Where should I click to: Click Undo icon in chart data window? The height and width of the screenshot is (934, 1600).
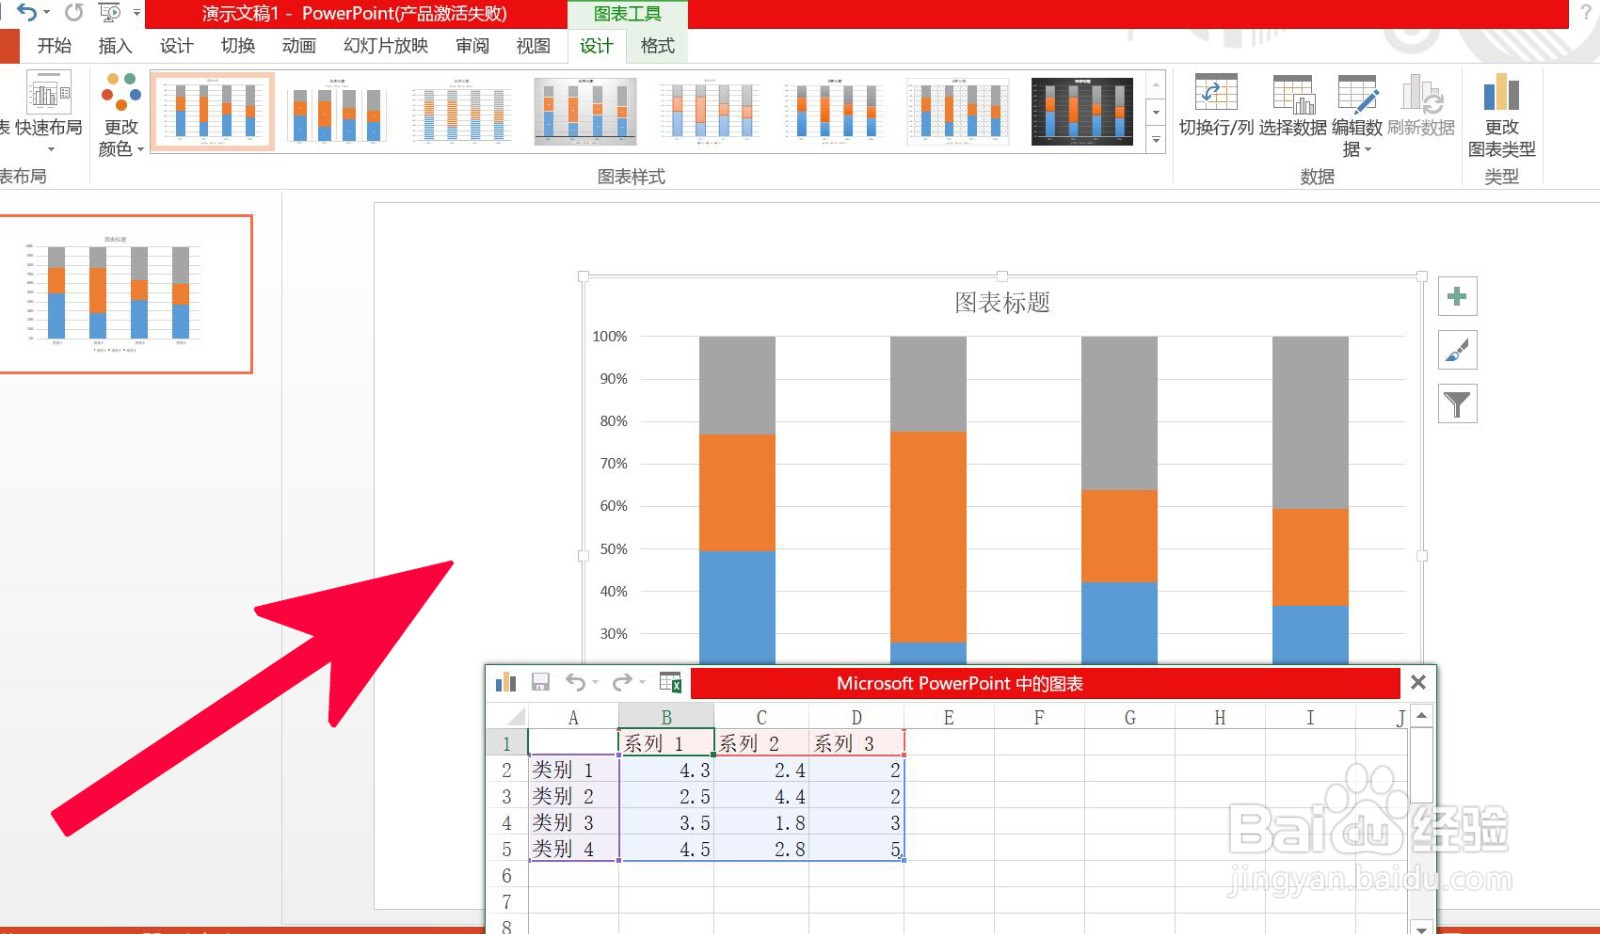click(576, 682)
